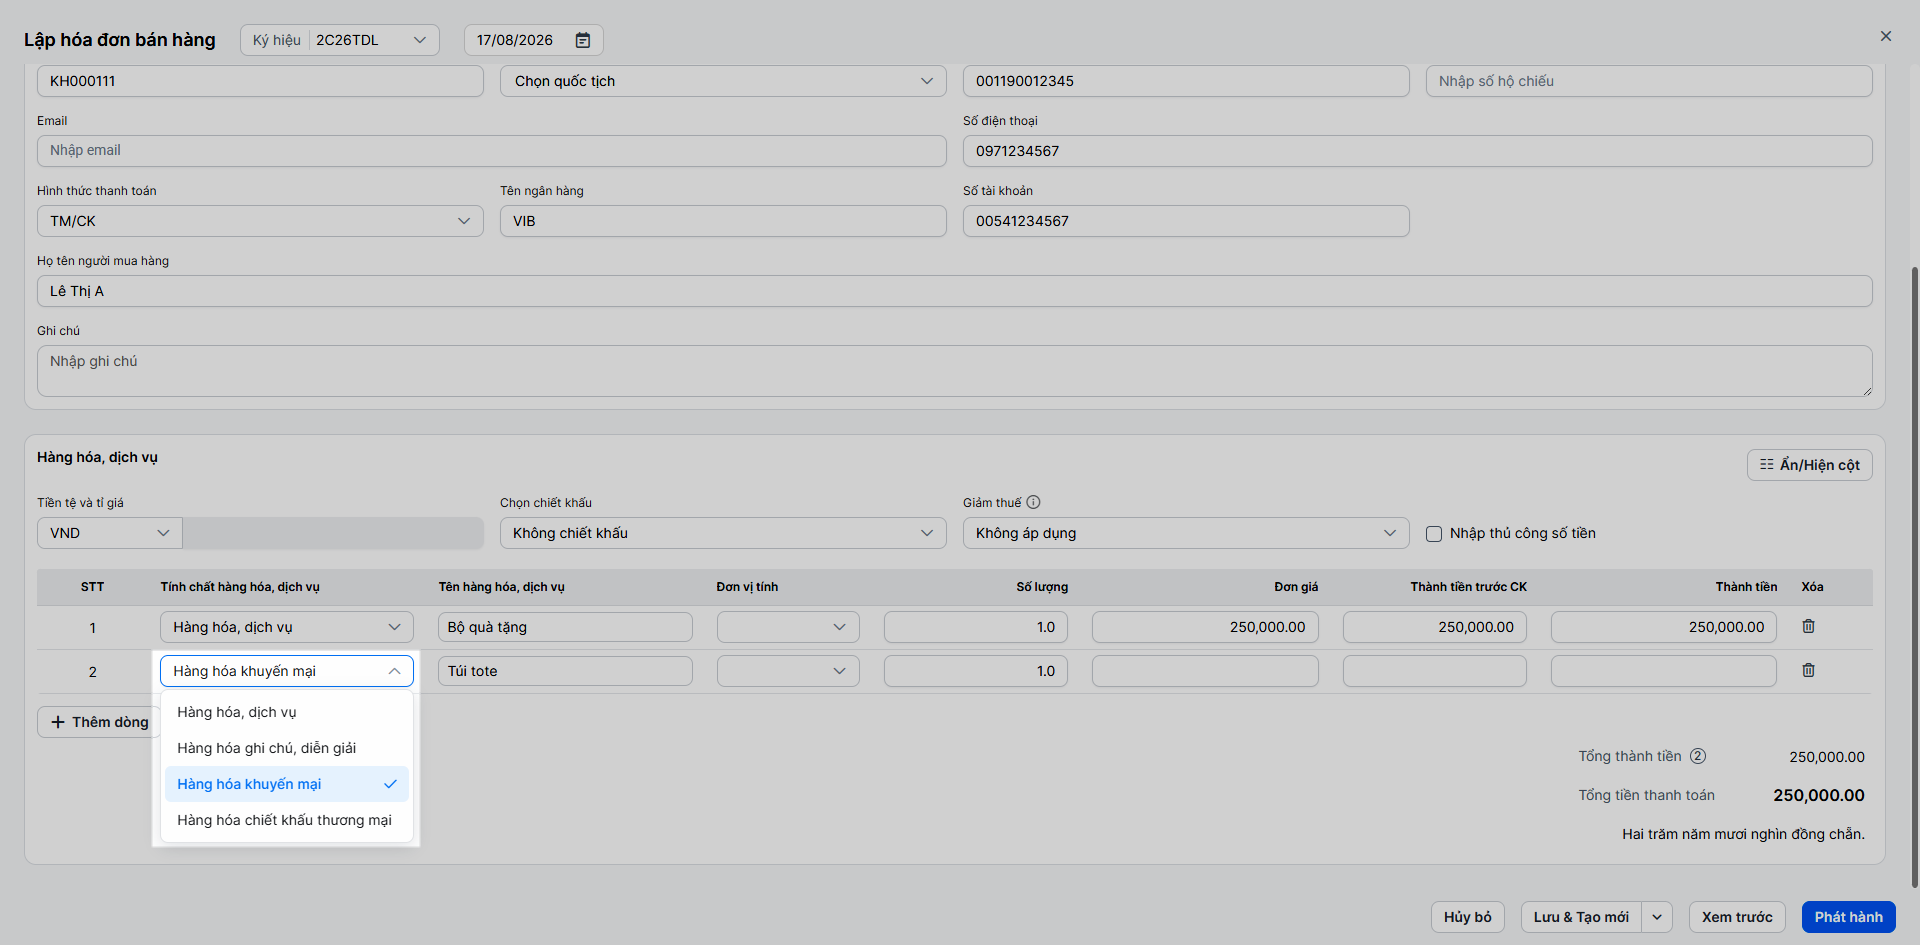Click Ẩn/Hiện cột button

click(x=1809, y=465)
